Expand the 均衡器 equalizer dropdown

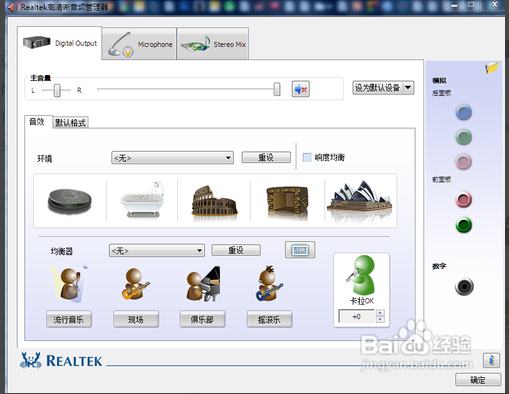(157, 250)
